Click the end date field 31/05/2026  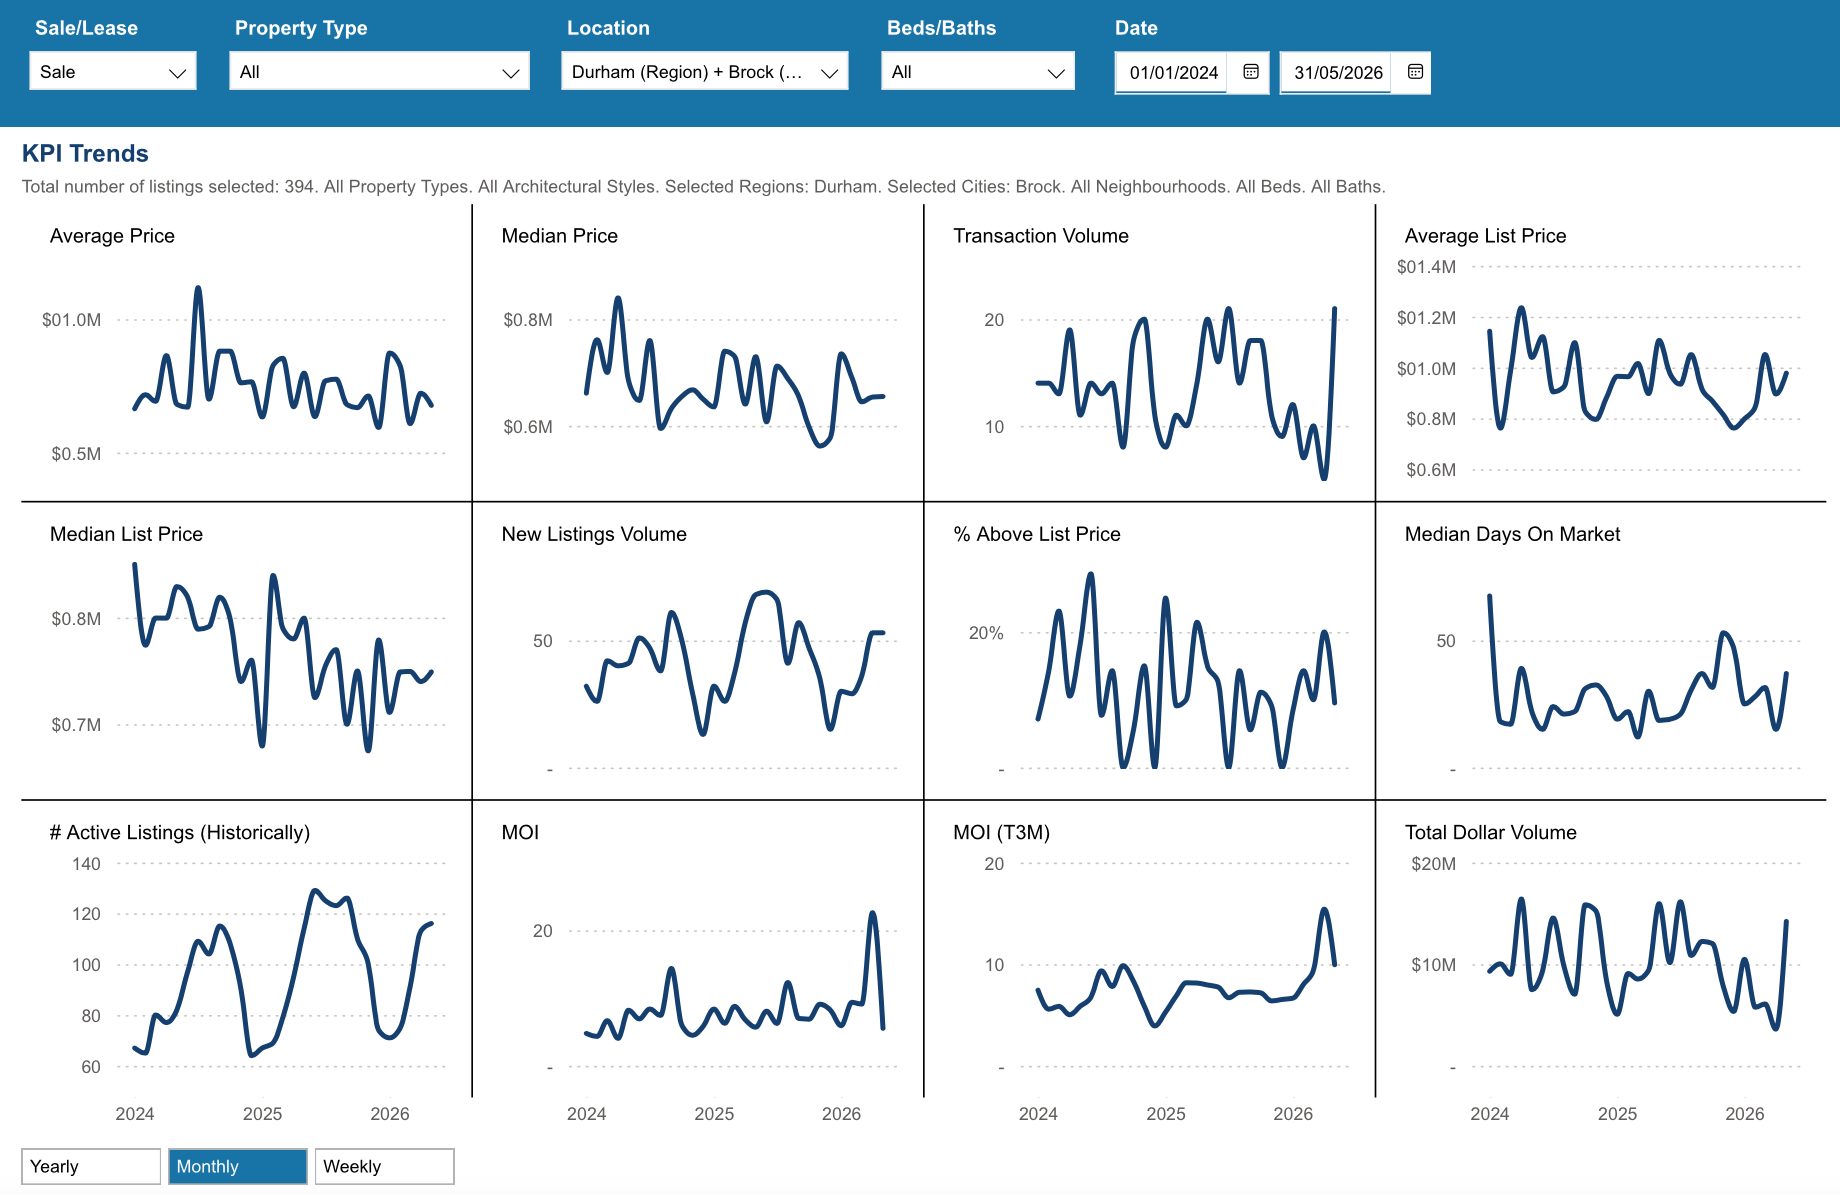pos(1337,72)
